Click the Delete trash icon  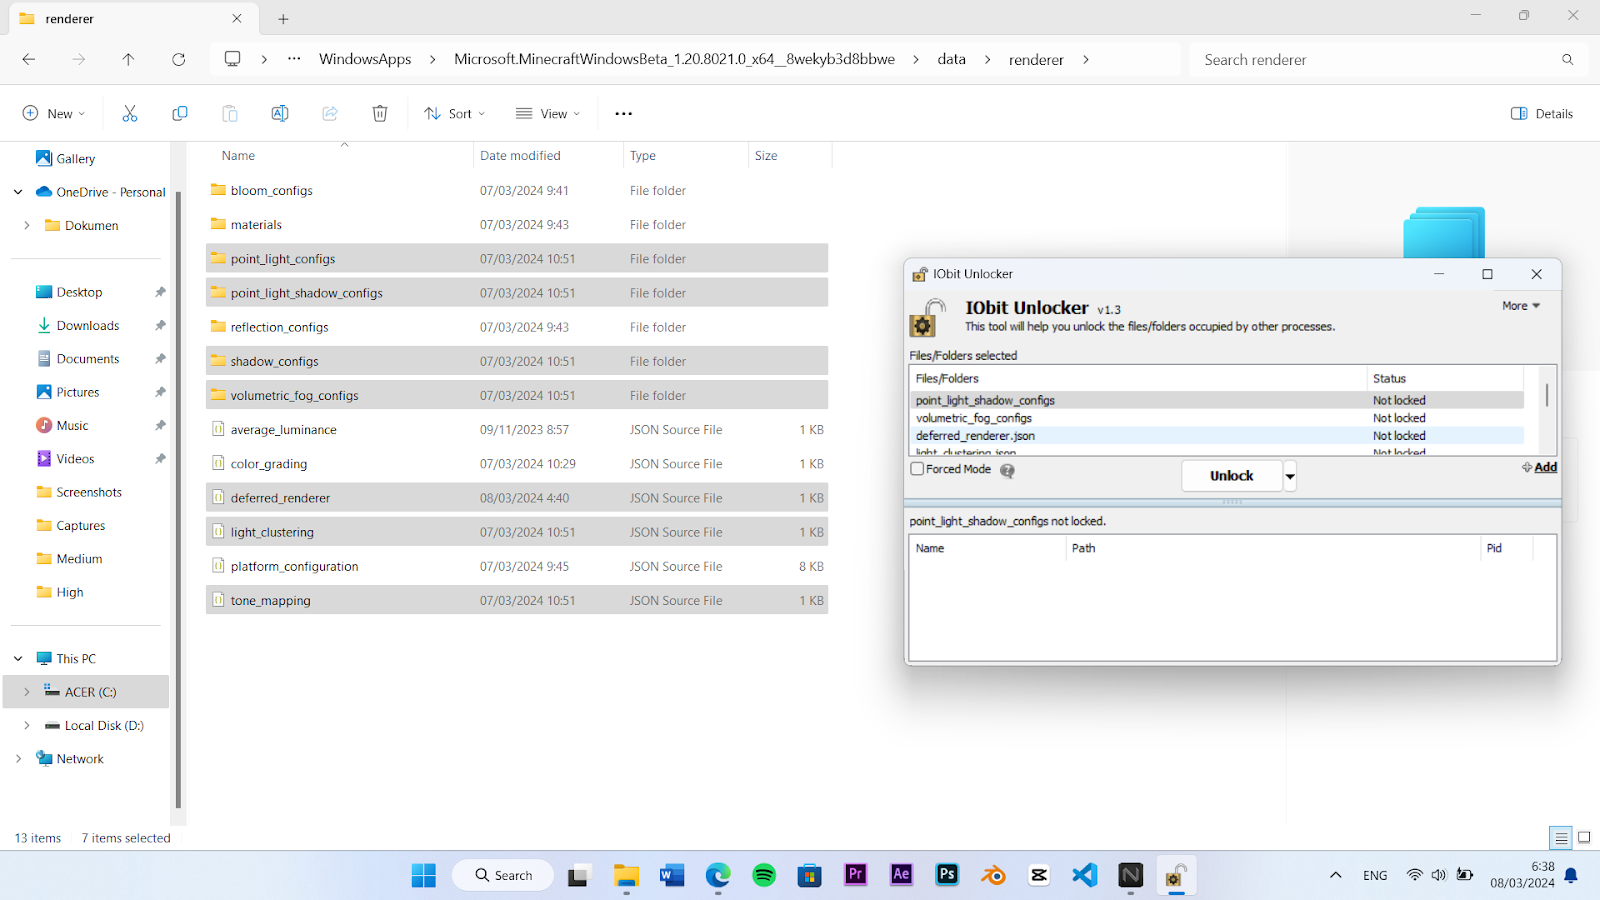(x=380, y=114)
